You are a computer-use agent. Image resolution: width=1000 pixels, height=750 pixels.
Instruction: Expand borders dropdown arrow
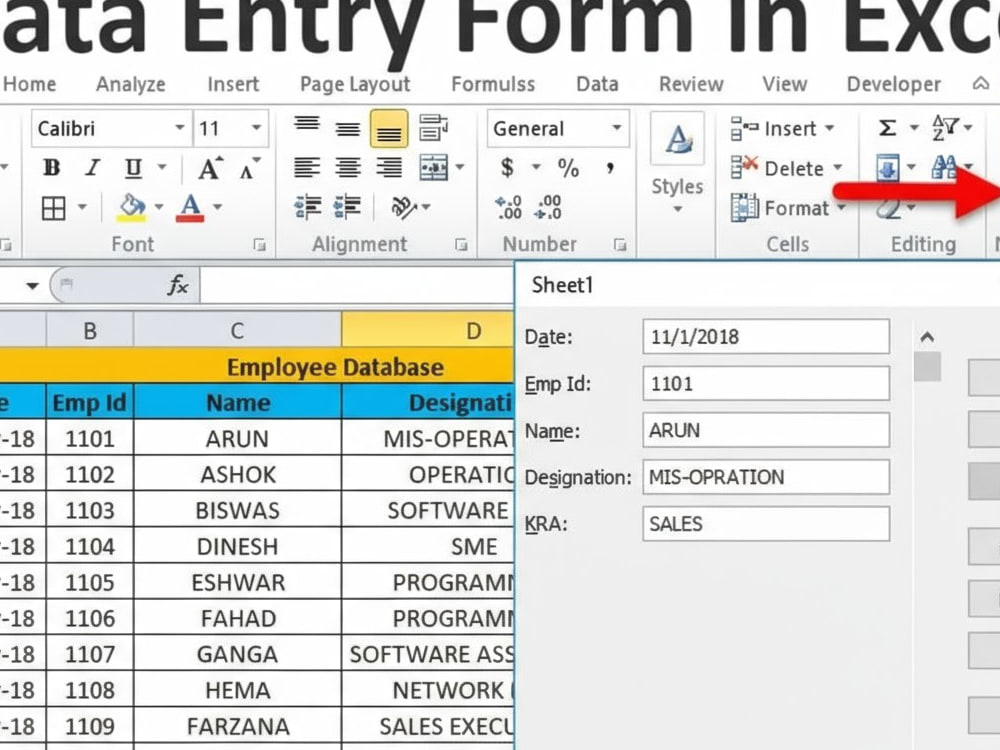tap(82, 207)
